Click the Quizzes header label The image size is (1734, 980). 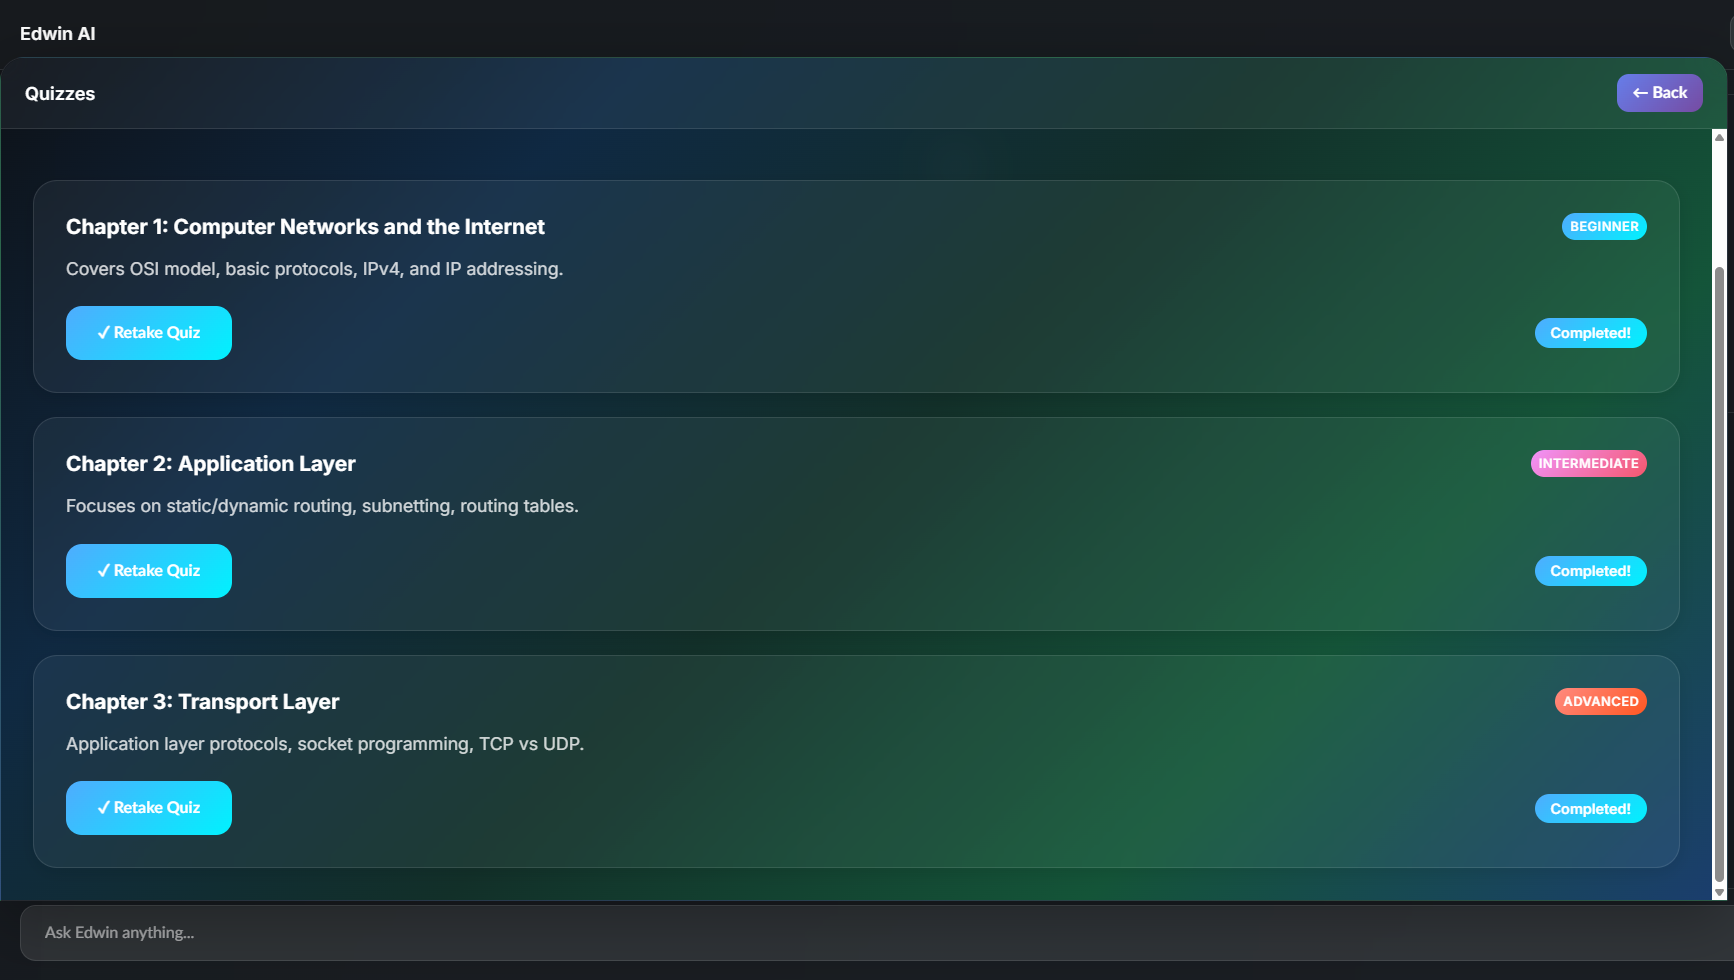[60, 94]
